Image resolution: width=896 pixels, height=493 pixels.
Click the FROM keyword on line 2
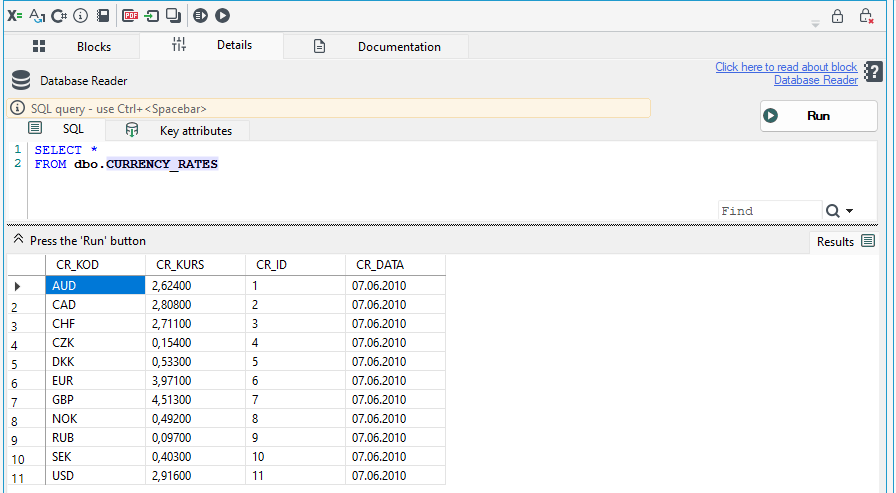(50, 164)
